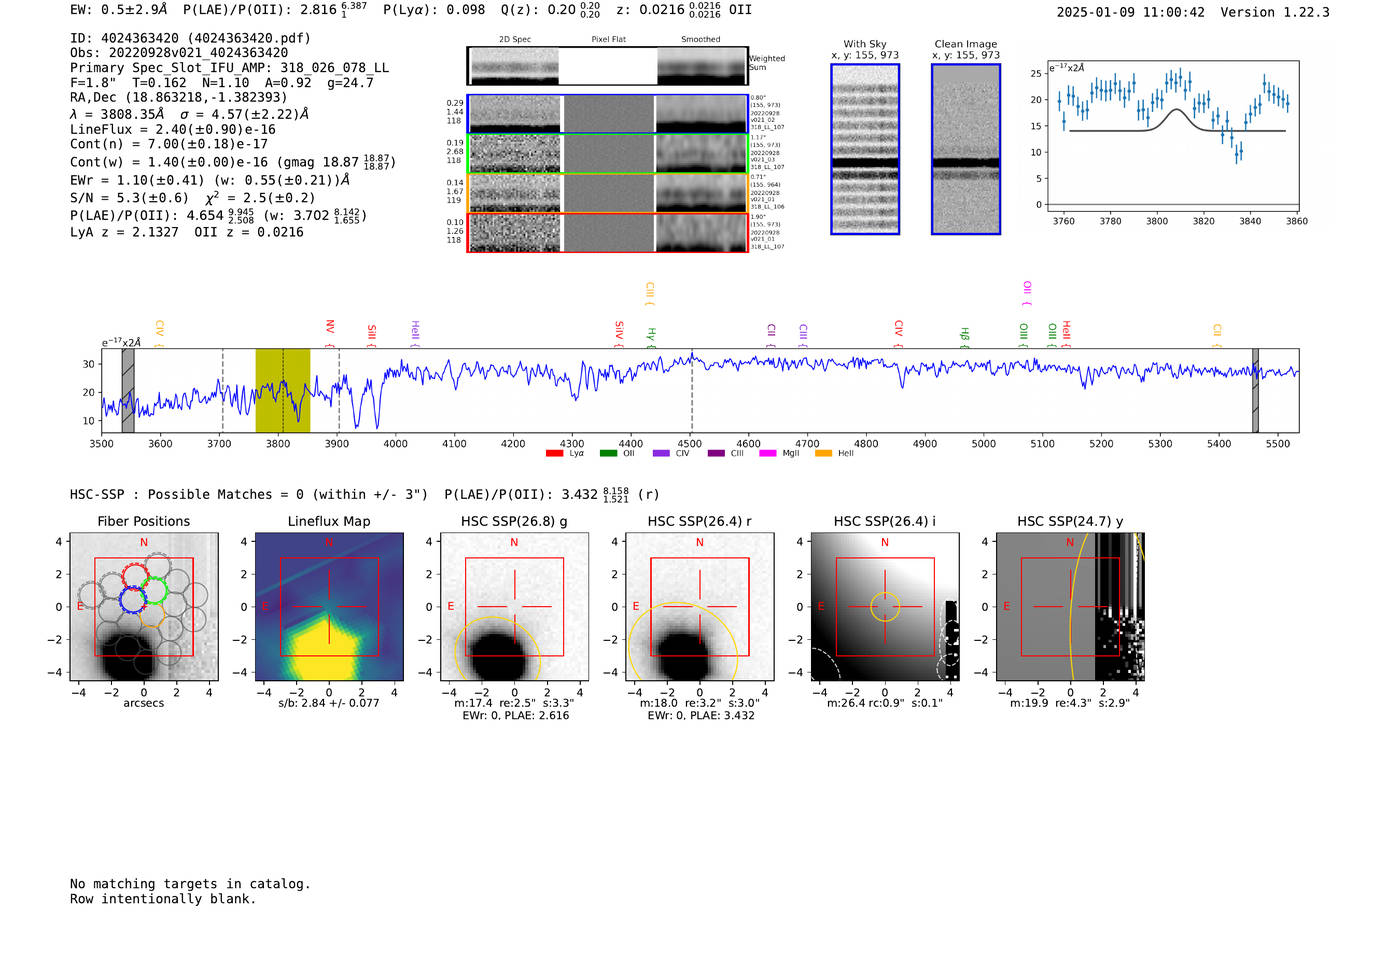Click the Obs: 20220928v021_4024363420 text
This screenshot has height=953, width=1400.
tap(179, 53)
